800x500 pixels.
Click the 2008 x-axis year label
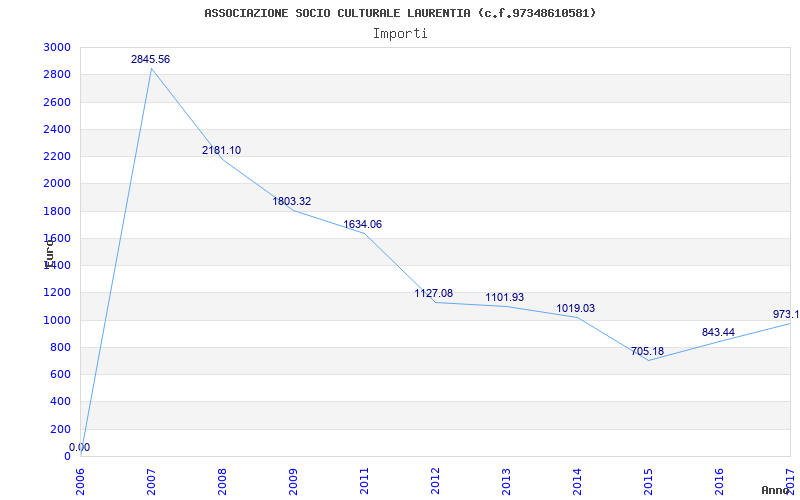click(222, 482)
